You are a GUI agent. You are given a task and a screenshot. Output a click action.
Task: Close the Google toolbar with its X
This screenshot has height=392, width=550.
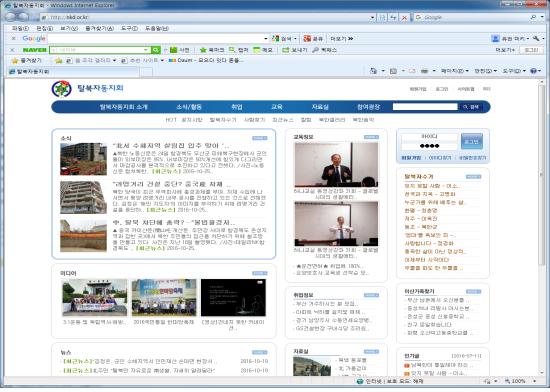point(13,39)
